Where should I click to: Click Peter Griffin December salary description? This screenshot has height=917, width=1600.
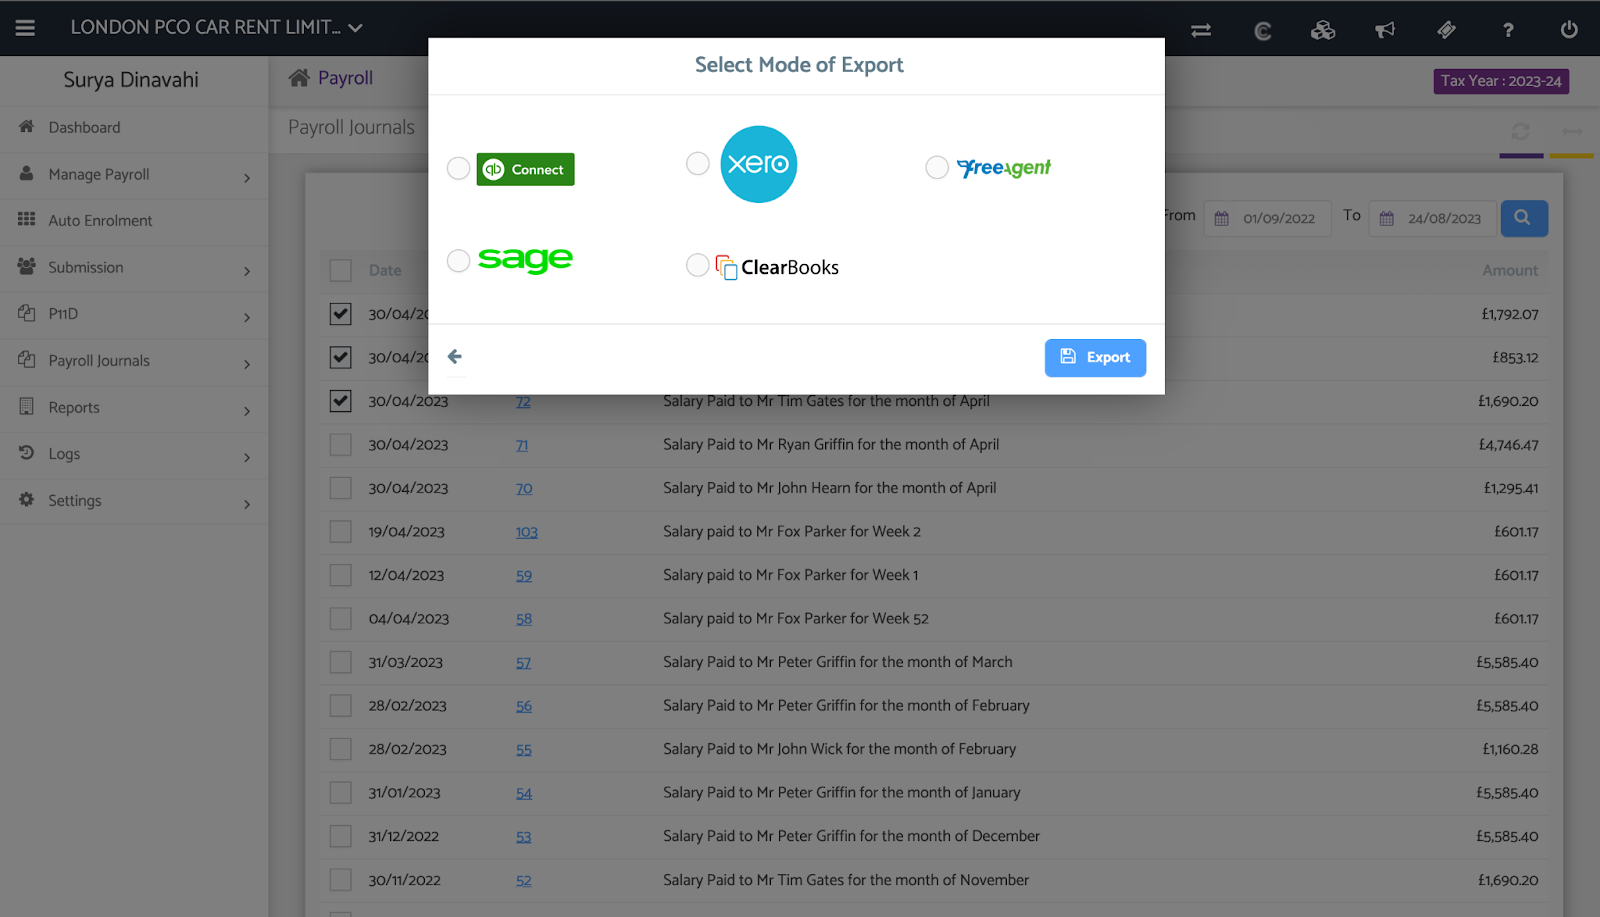tap(851, 836)
